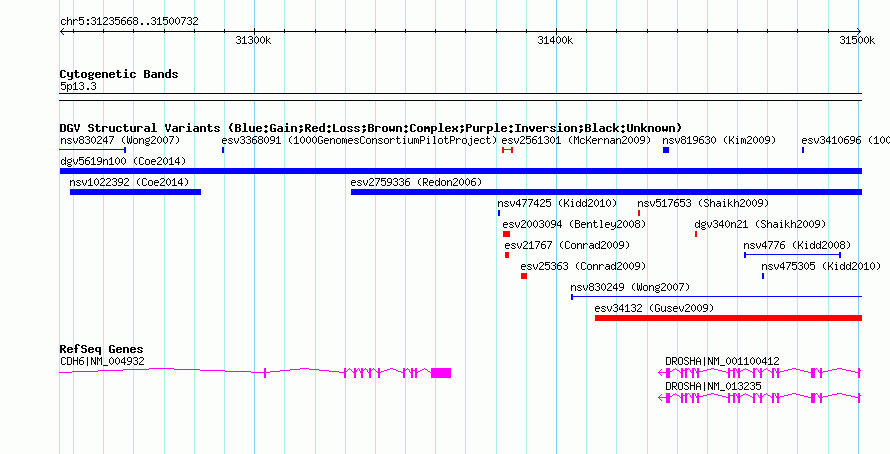Select the RefSeq Genes track title
Screen dimensions: 890x454
pos(102,349)
